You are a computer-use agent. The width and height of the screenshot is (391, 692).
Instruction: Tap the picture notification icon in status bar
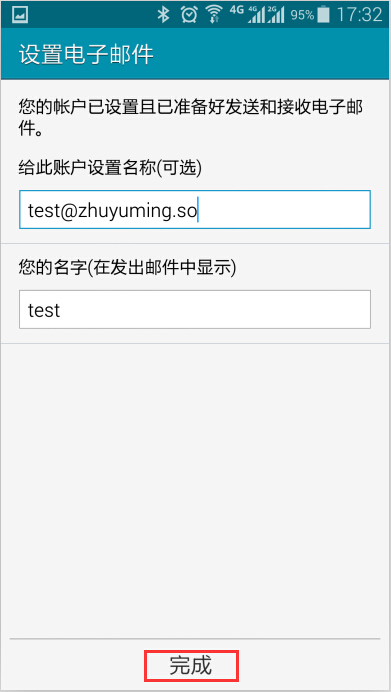[x=20, y=15]
